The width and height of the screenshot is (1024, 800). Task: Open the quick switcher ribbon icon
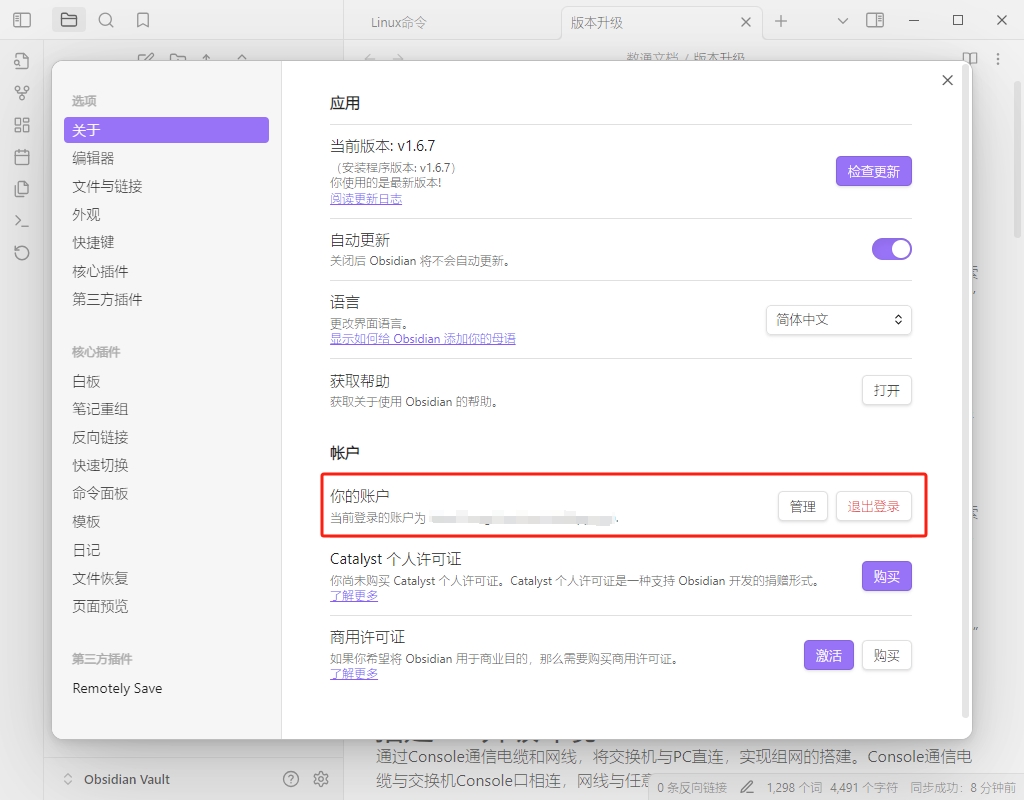point(21,61)
